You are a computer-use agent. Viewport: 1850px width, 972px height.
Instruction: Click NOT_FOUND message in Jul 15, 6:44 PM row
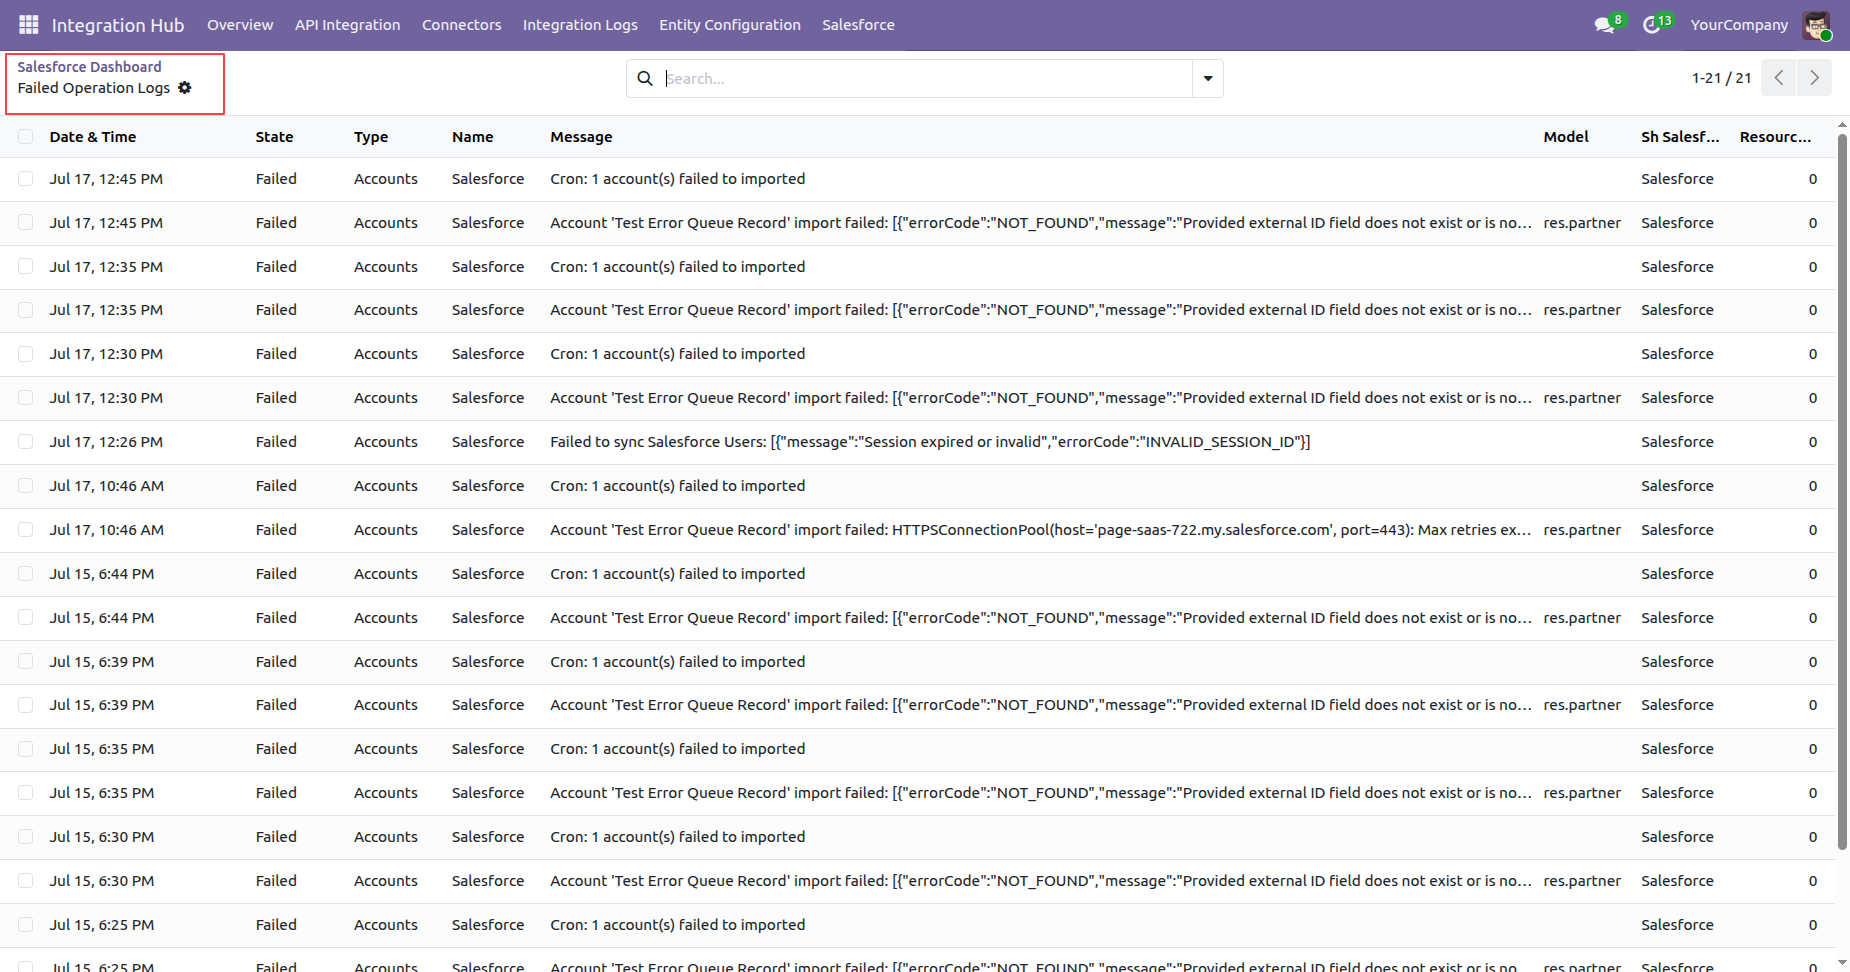pos(1040,618)
